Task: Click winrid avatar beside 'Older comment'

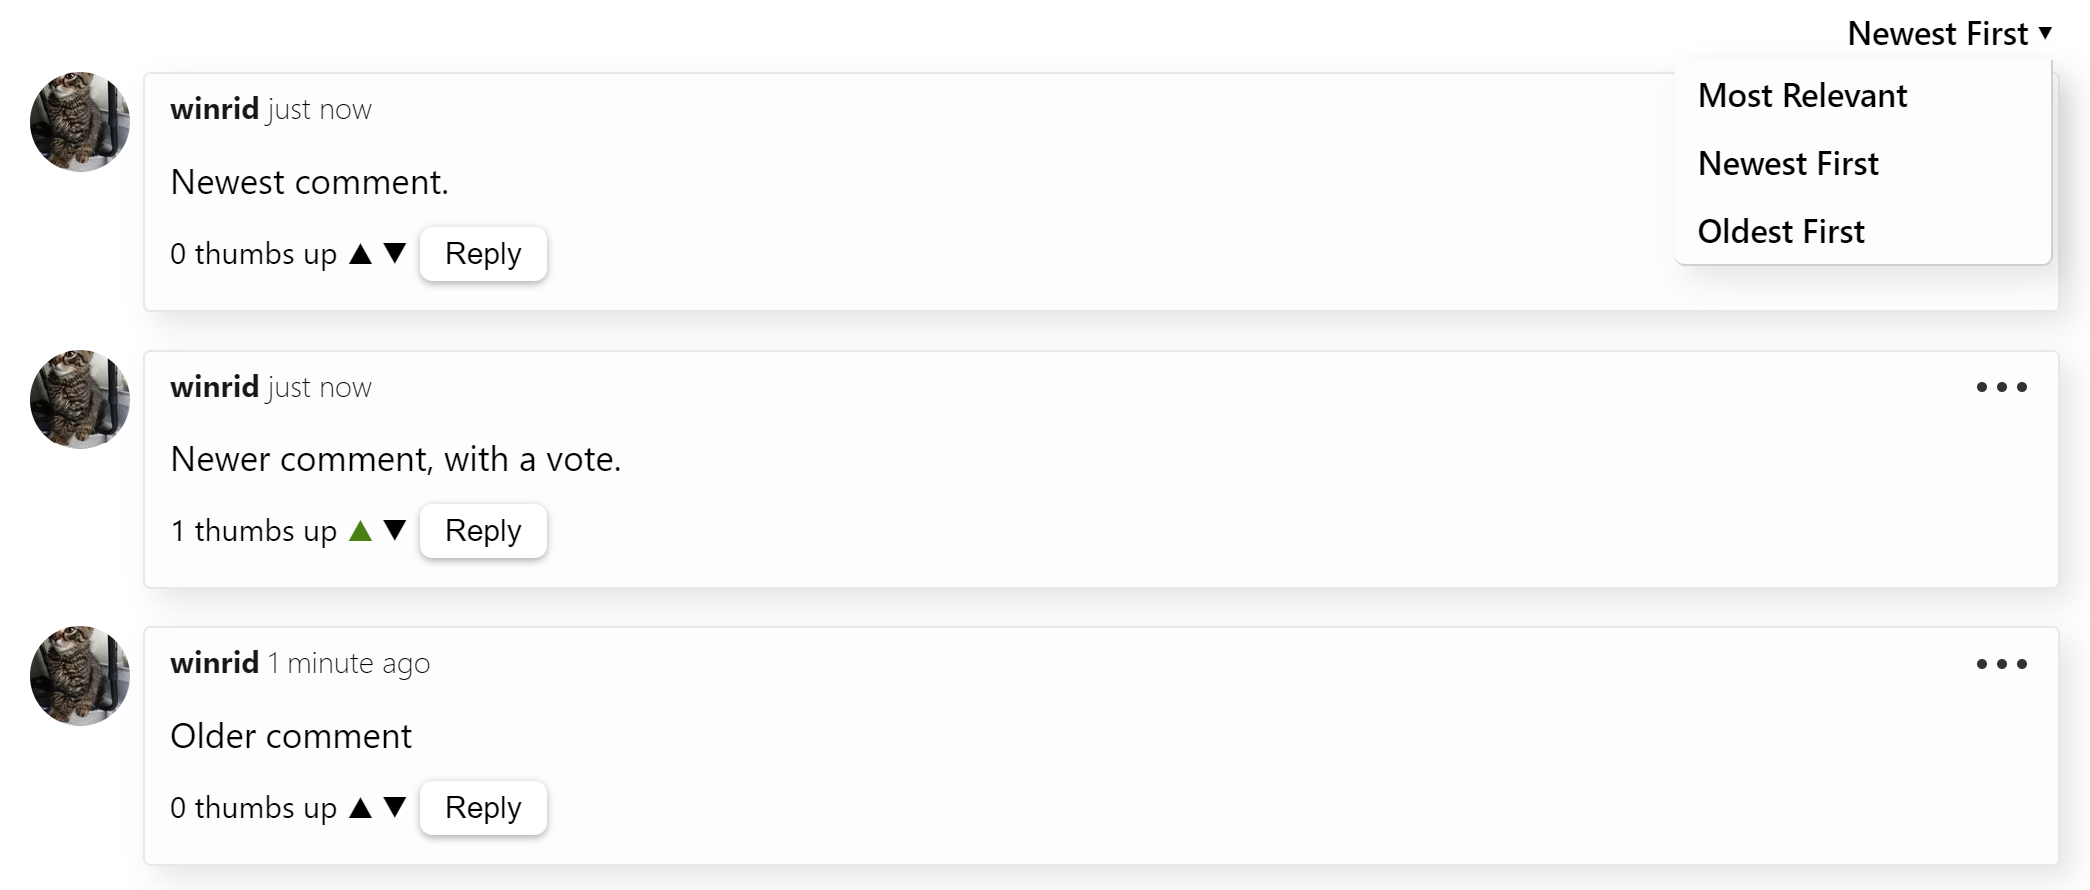Action: 80,676
